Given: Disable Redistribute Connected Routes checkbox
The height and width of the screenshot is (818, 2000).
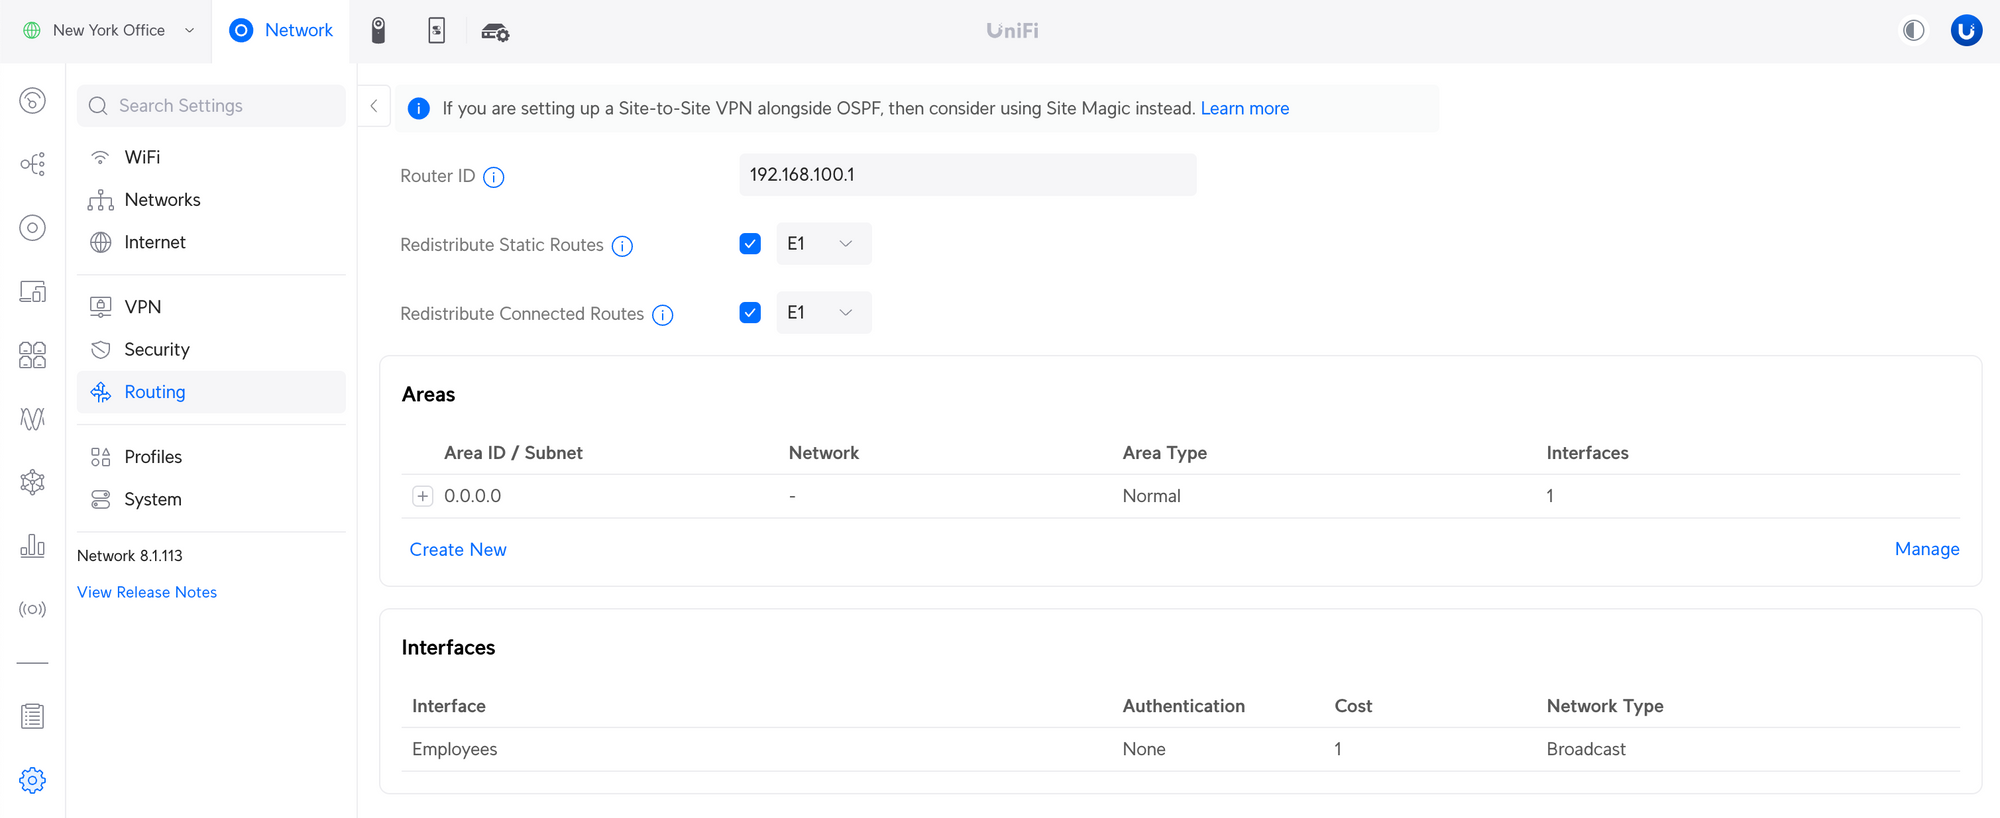Looking at the screenshot, I should click(750, 313).
